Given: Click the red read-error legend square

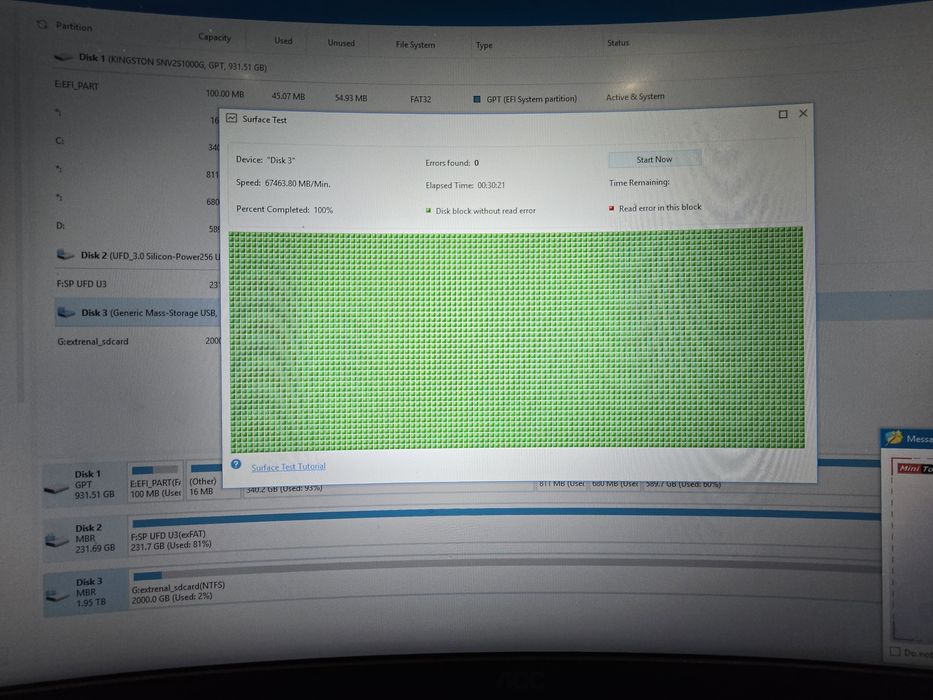Looking at the screenshot, I should coord(611,208).
